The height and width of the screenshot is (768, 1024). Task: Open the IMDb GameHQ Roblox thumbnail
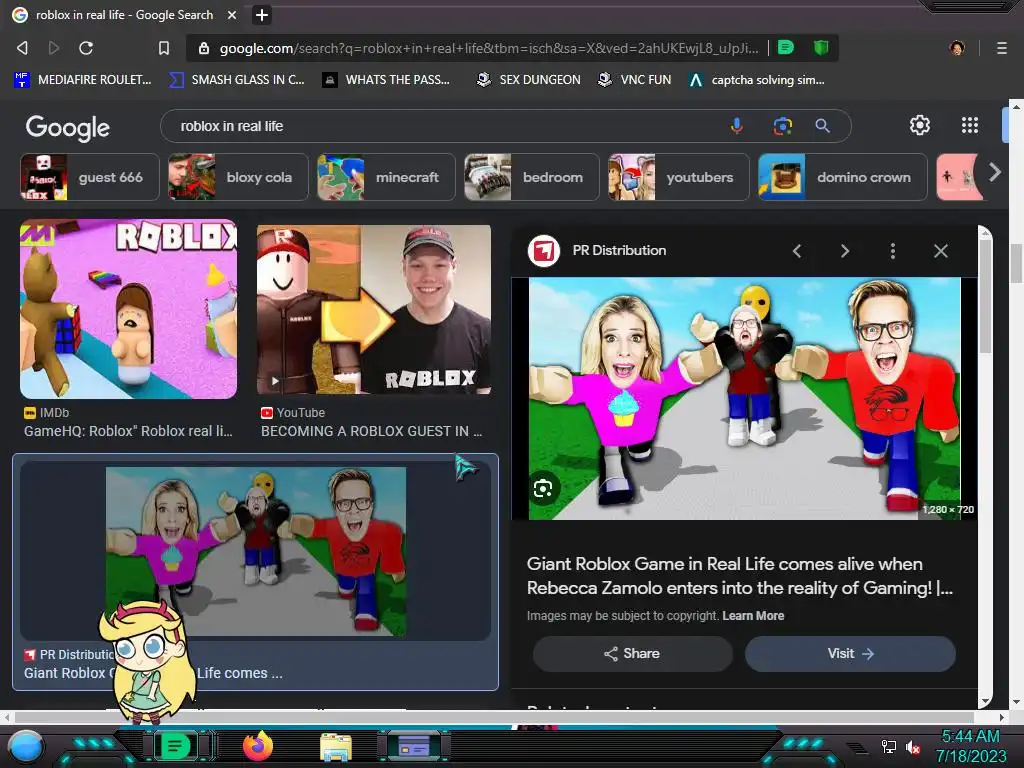click(x=129, y=309)
